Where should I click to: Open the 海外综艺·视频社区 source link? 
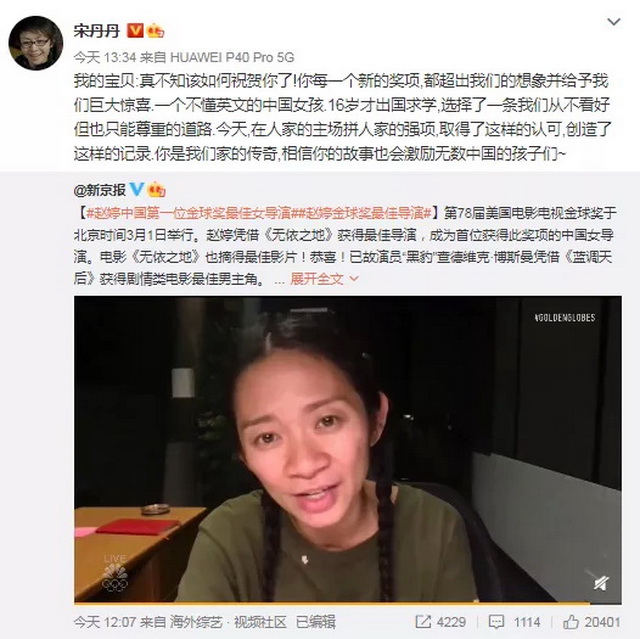(x=228, y=622)
